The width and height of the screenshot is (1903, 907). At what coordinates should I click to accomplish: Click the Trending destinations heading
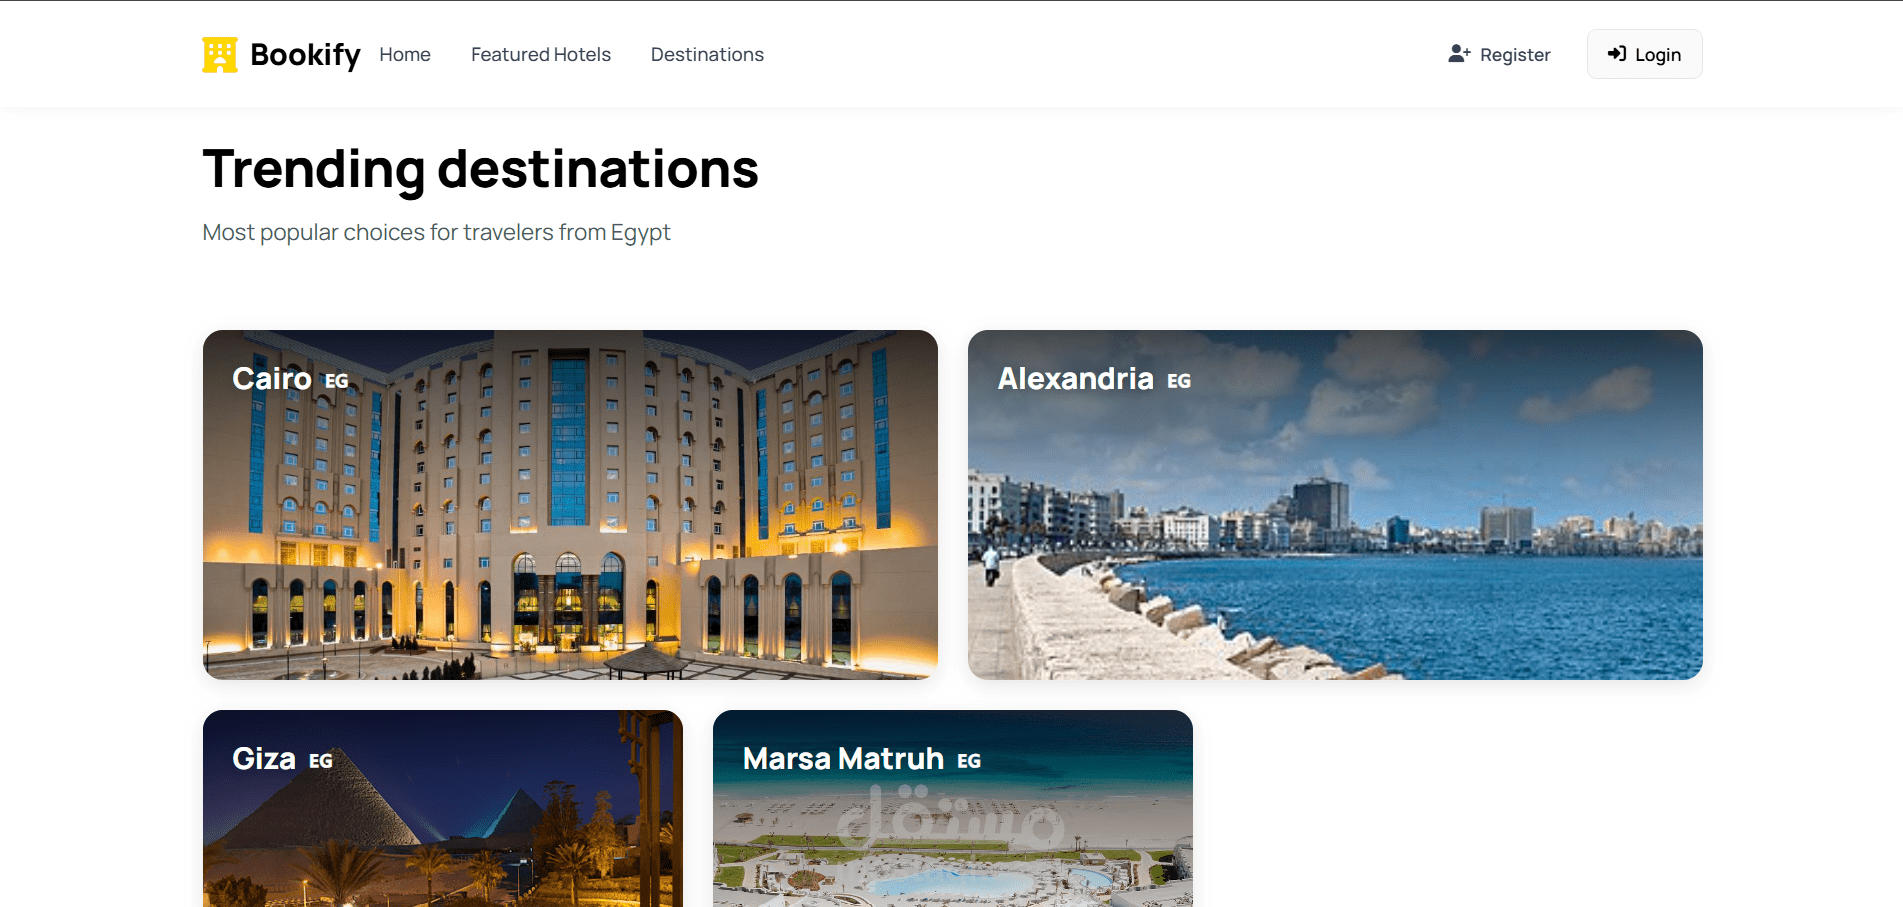481,169
